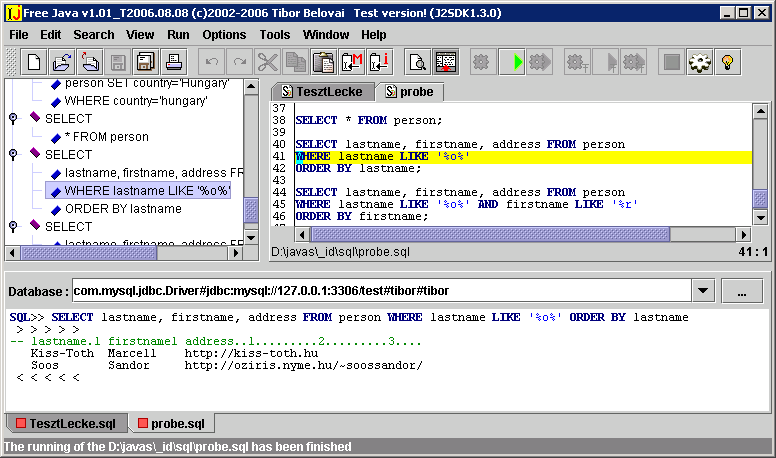Image resolution: width=776 pixels, height=458 pixels.
Task: Click the gears settings icon in toolbar
Action: tap(700, 62)
